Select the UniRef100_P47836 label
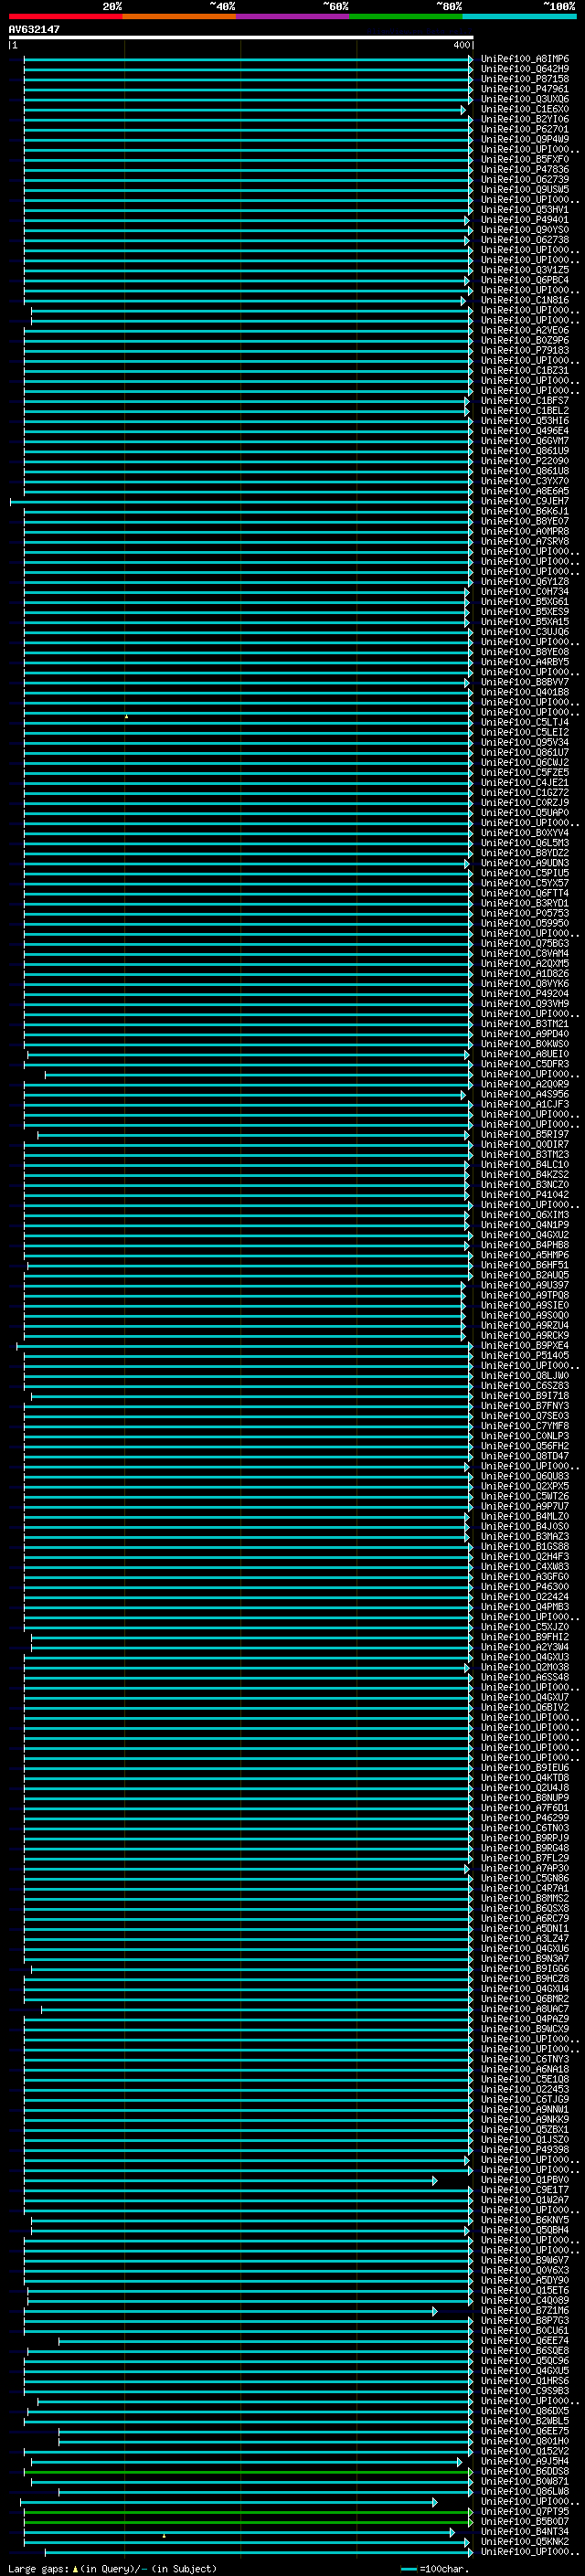Viewport: 585px width, 2576px height. (x=524, y=170)
